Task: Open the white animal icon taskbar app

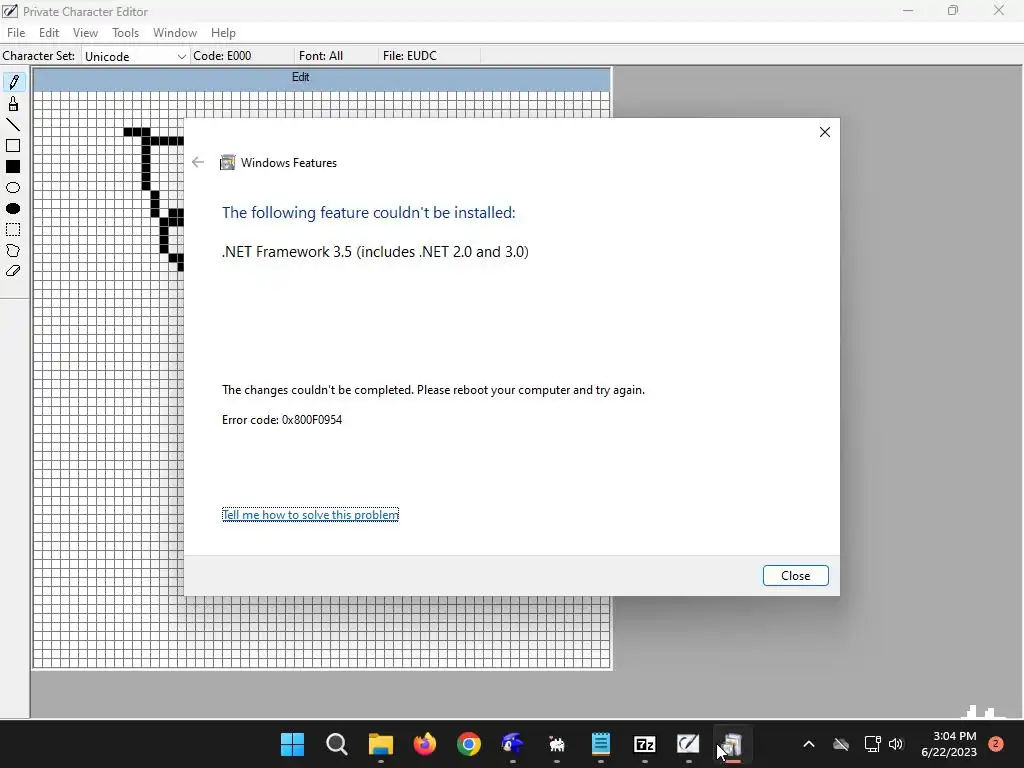Action: [556, 744]
